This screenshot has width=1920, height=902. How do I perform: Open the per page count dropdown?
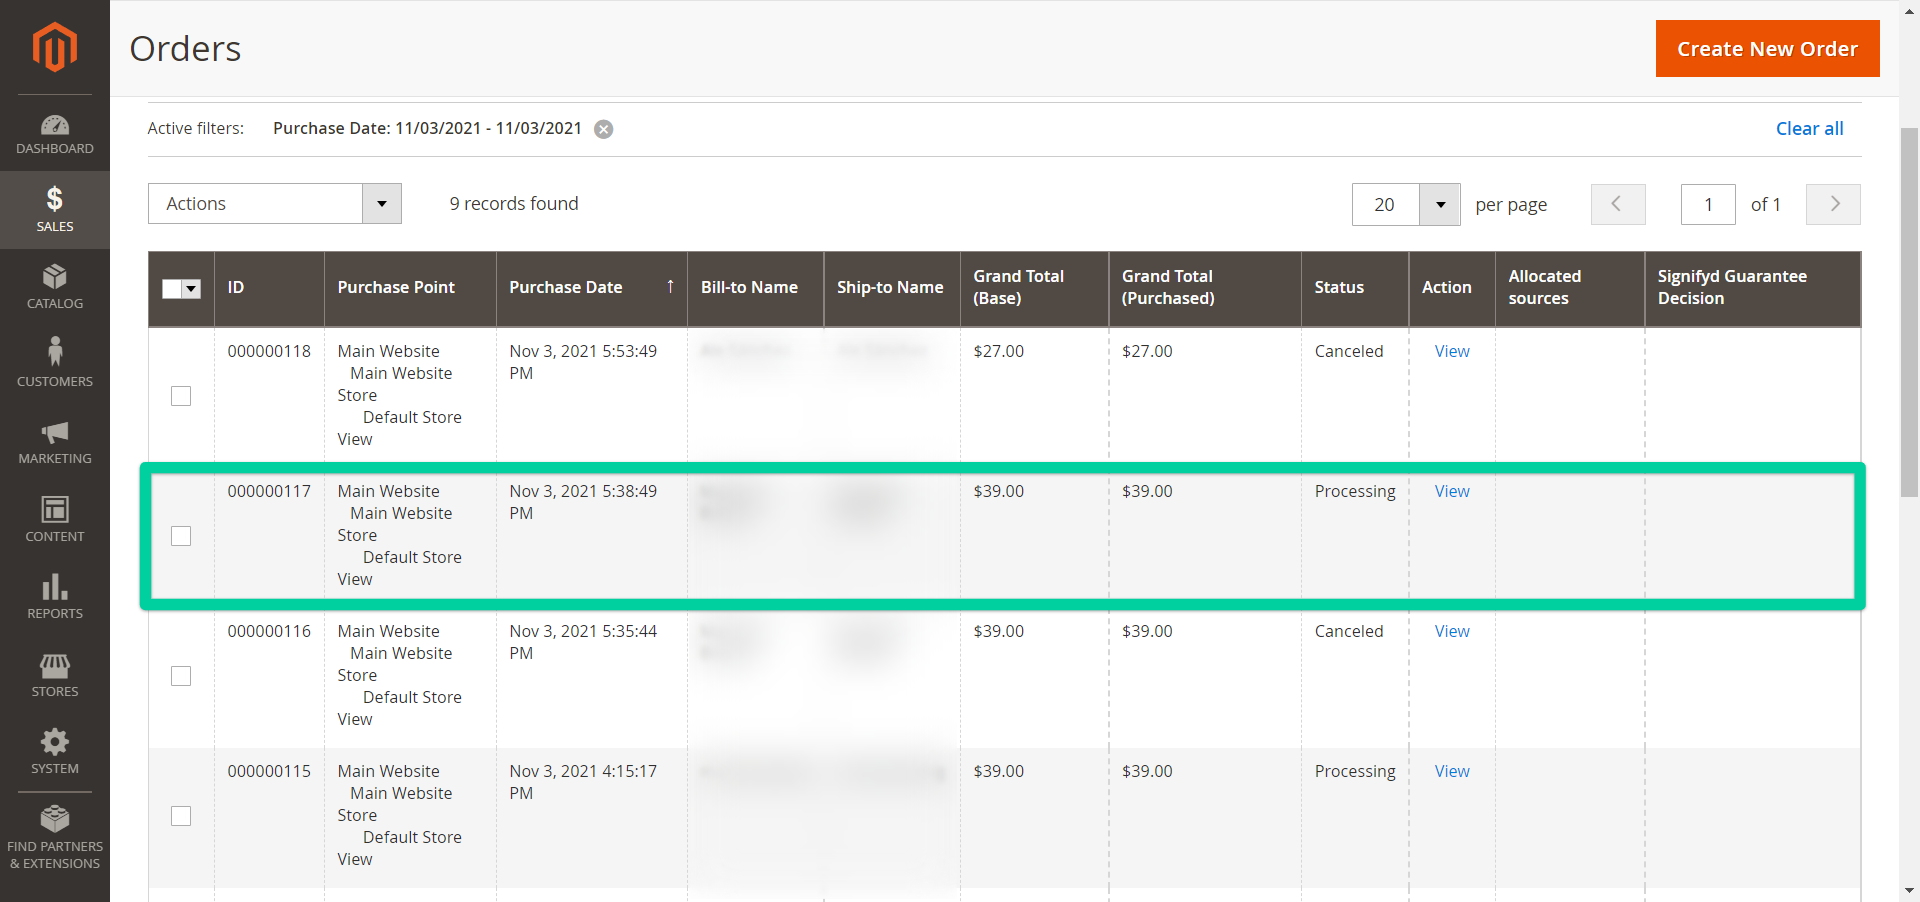(x=1440, y=205)
